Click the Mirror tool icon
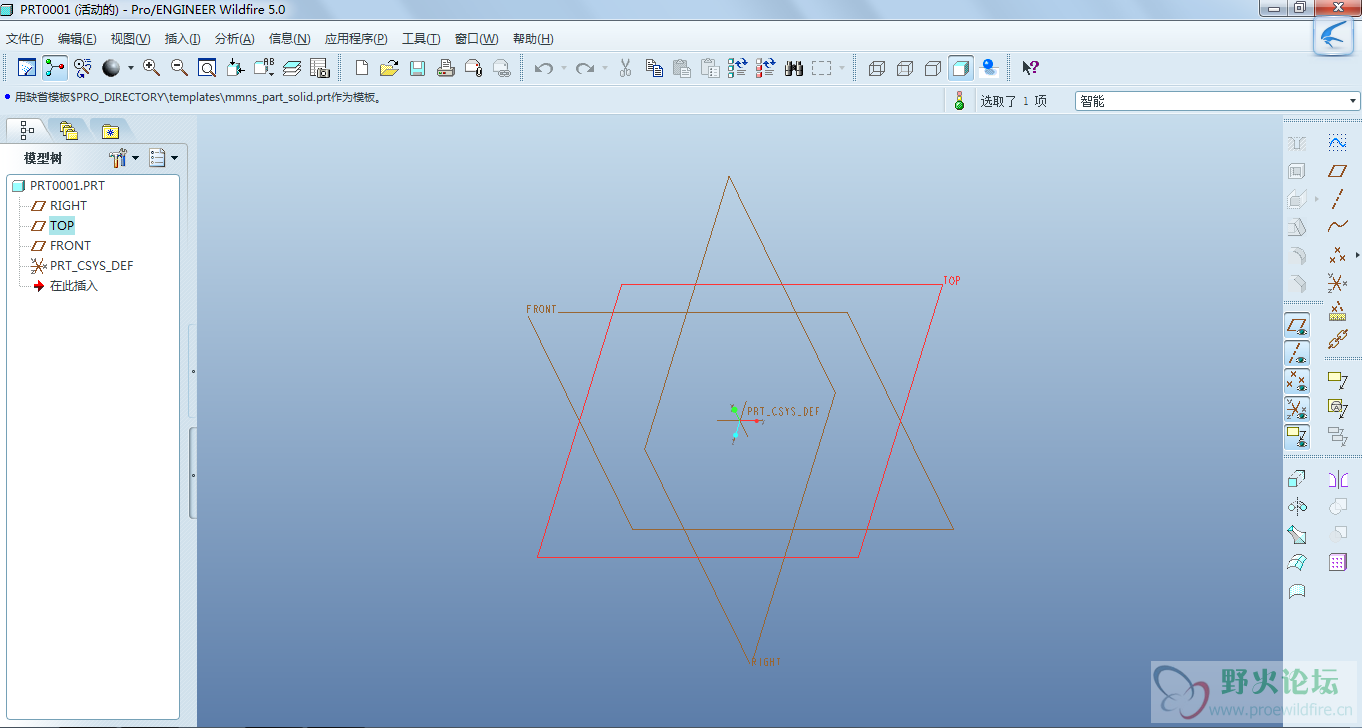 click(1337, 479)
